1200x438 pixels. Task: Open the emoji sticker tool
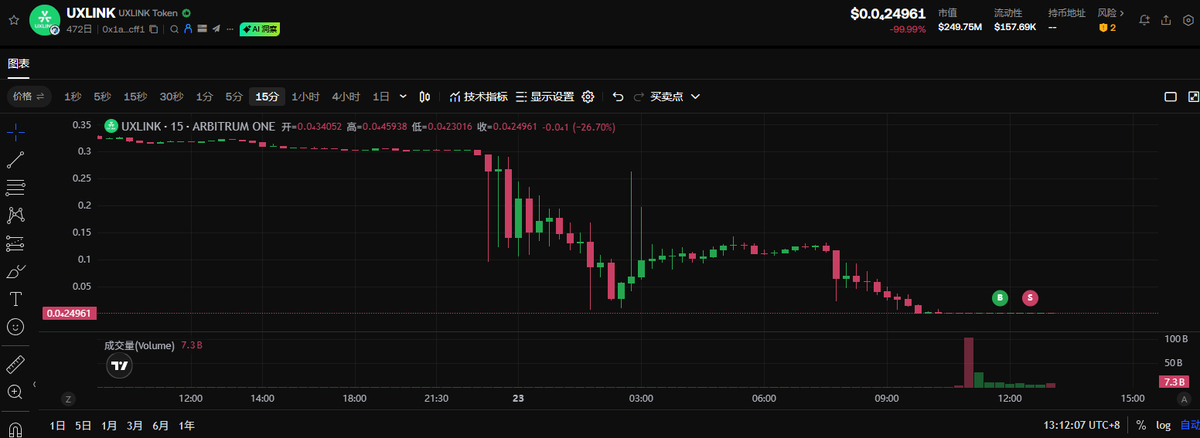click(15, 326)
